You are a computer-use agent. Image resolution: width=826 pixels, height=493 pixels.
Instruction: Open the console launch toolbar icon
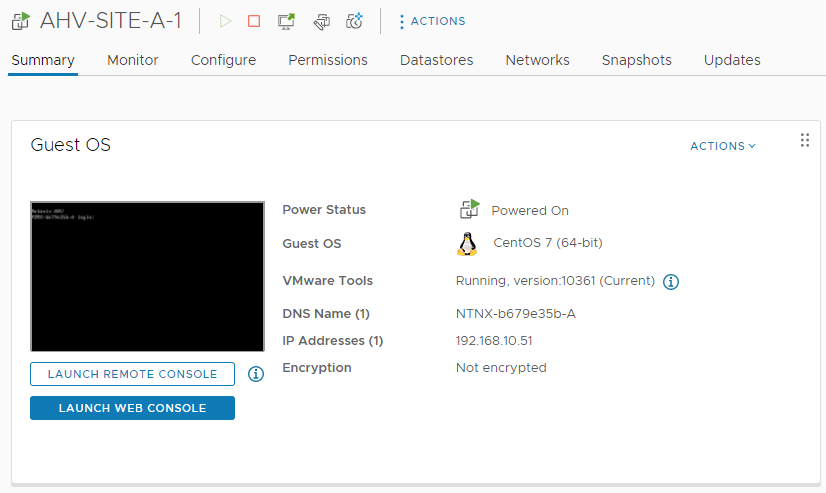point(286,21)
